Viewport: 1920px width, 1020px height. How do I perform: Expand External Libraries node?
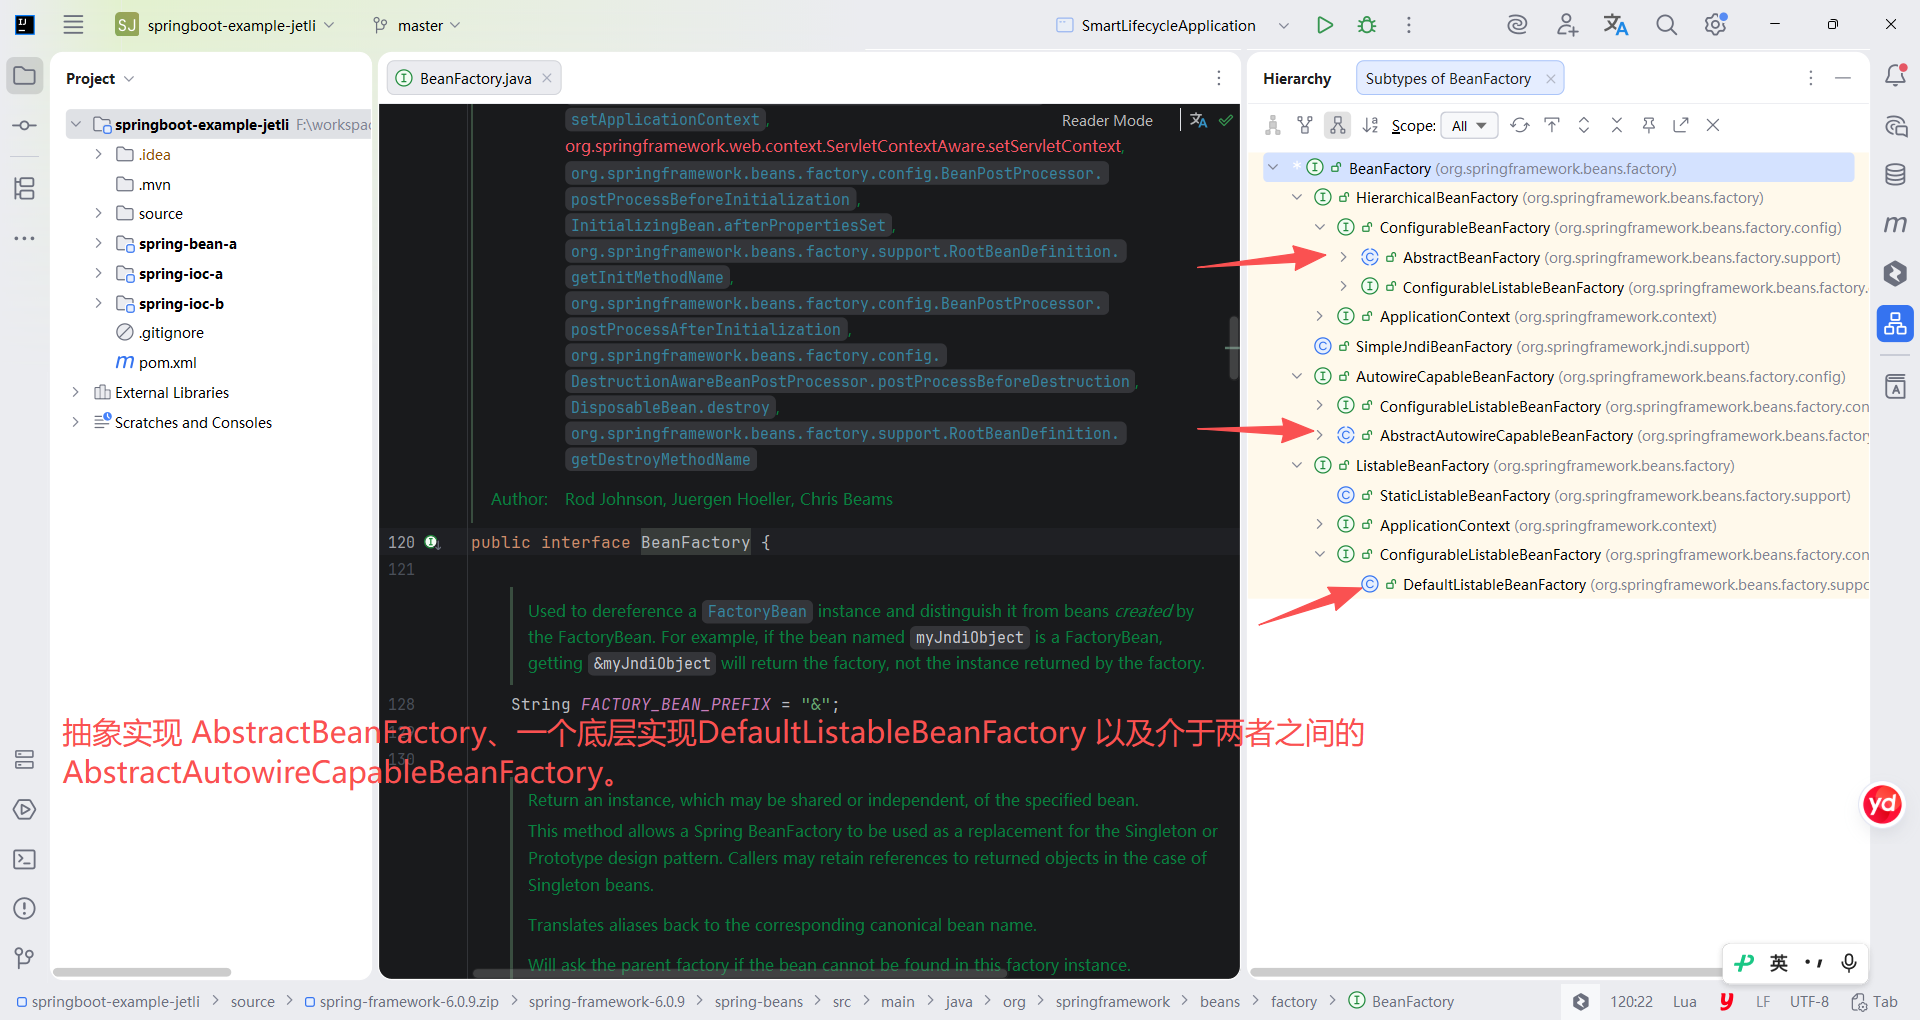click(x=75, y=392)
